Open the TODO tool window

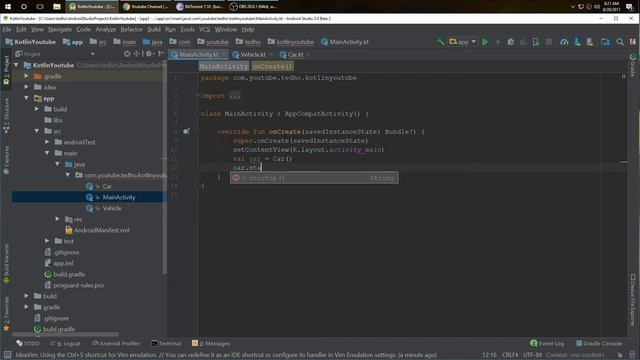coord(28,343)
